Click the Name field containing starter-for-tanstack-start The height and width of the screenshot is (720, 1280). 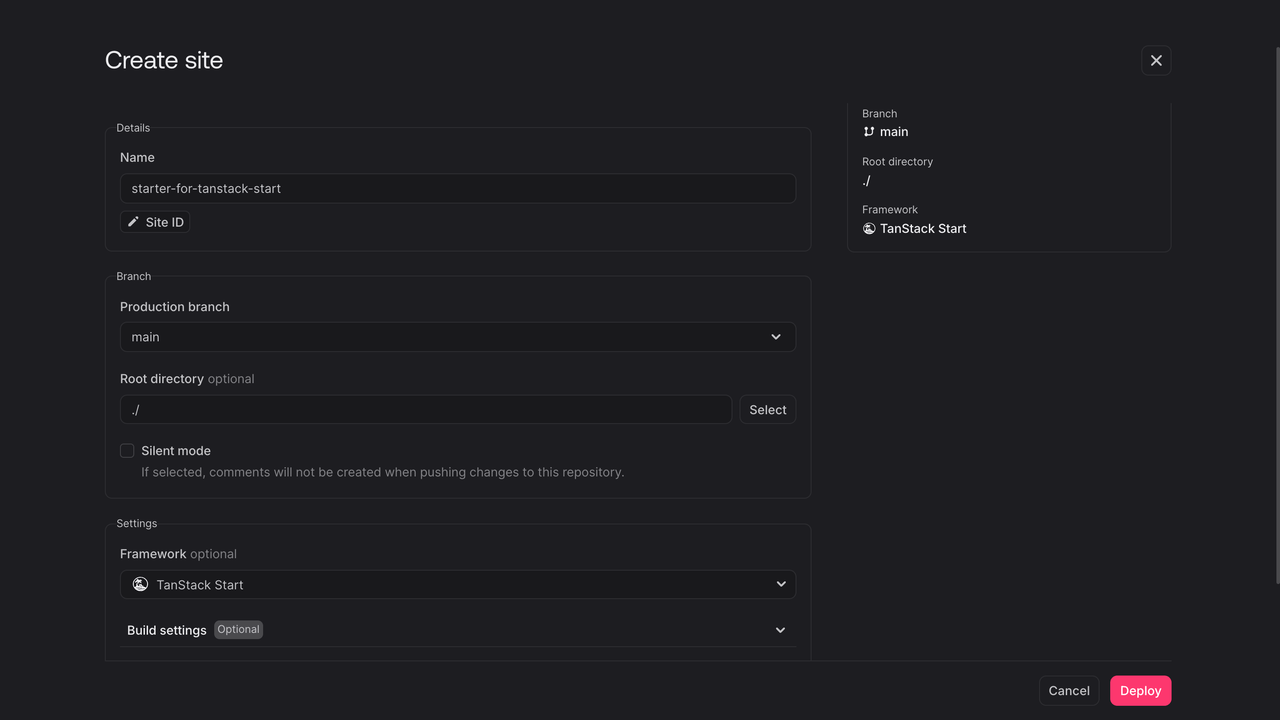point(457,188)
